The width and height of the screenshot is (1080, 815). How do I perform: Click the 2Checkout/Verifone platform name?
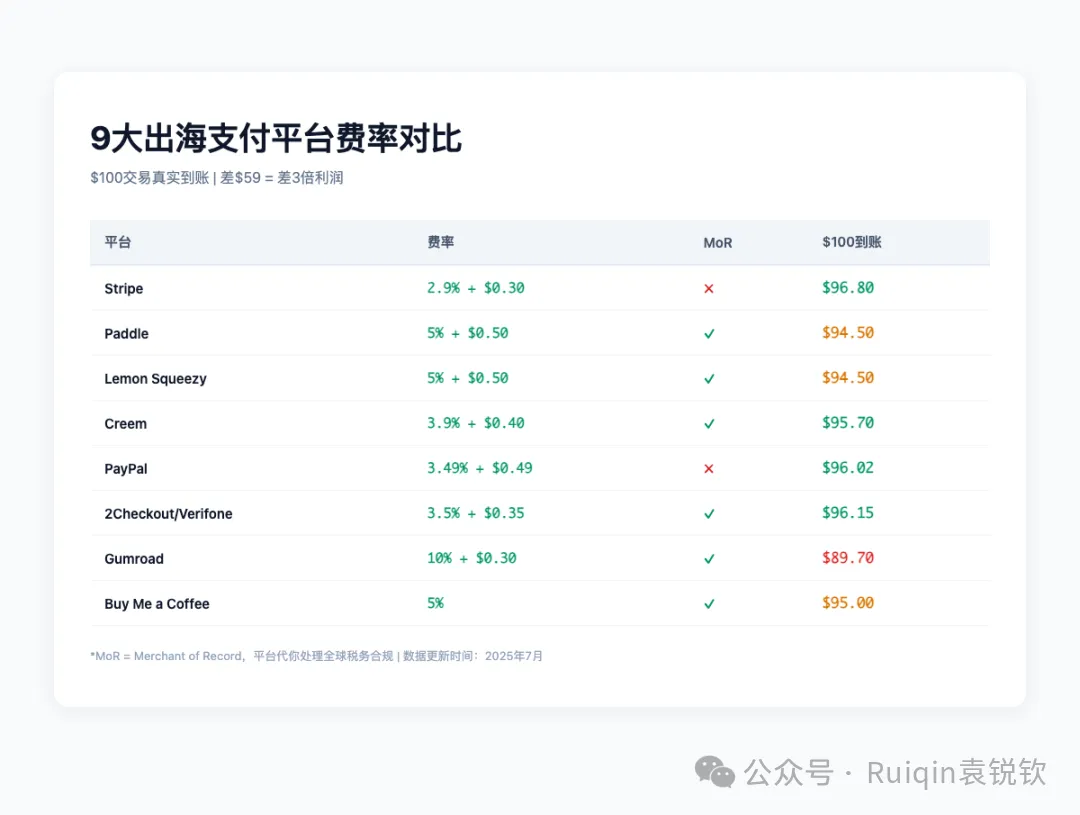(169, 514)
